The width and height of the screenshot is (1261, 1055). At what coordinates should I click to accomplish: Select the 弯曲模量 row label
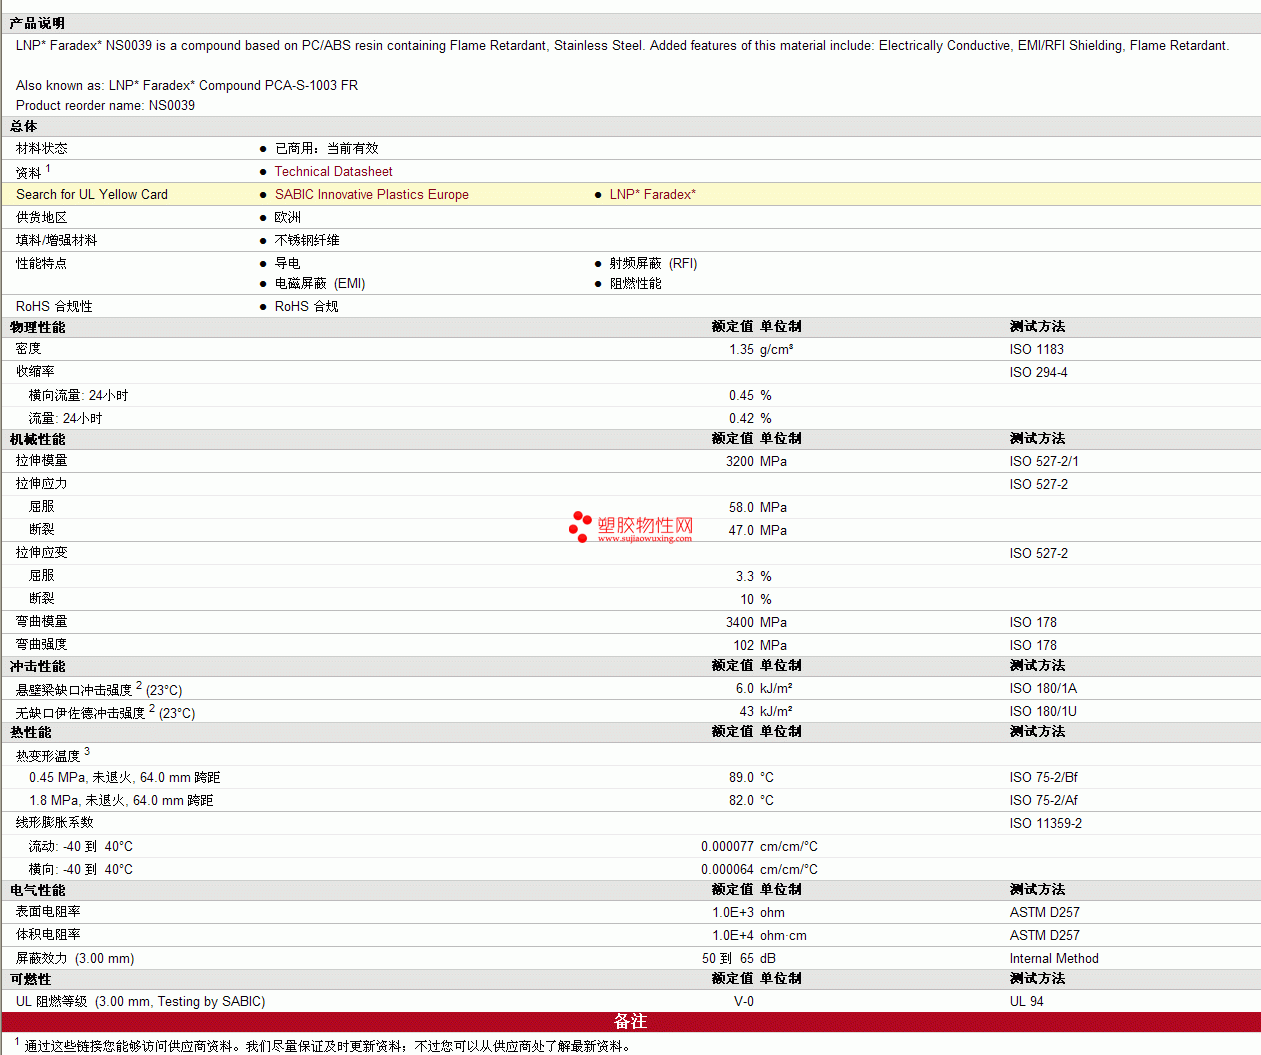[x=42, y=623]
